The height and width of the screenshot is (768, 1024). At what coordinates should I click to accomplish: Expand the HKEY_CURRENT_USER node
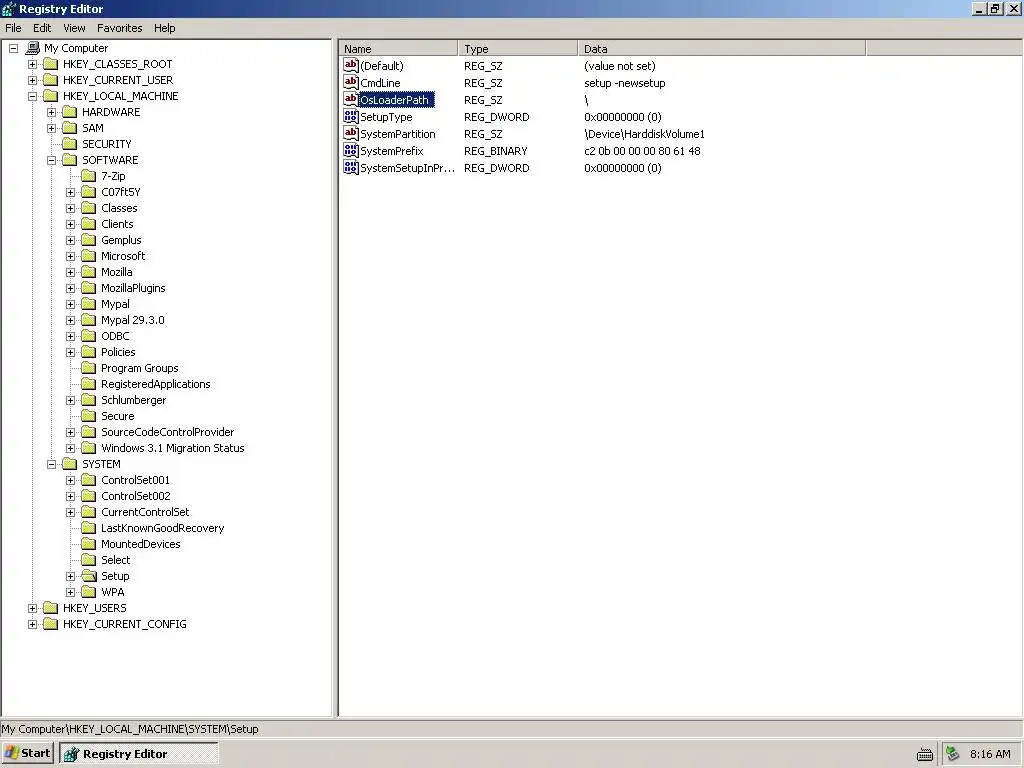point(32,80)
